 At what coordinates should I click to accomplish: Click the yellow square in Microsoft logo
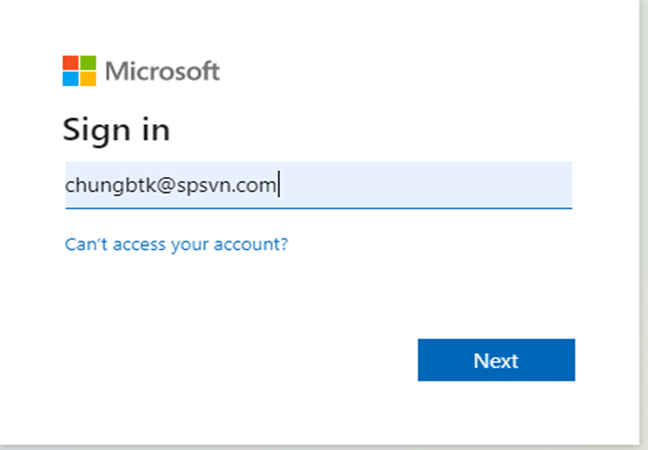coord(87,79)
